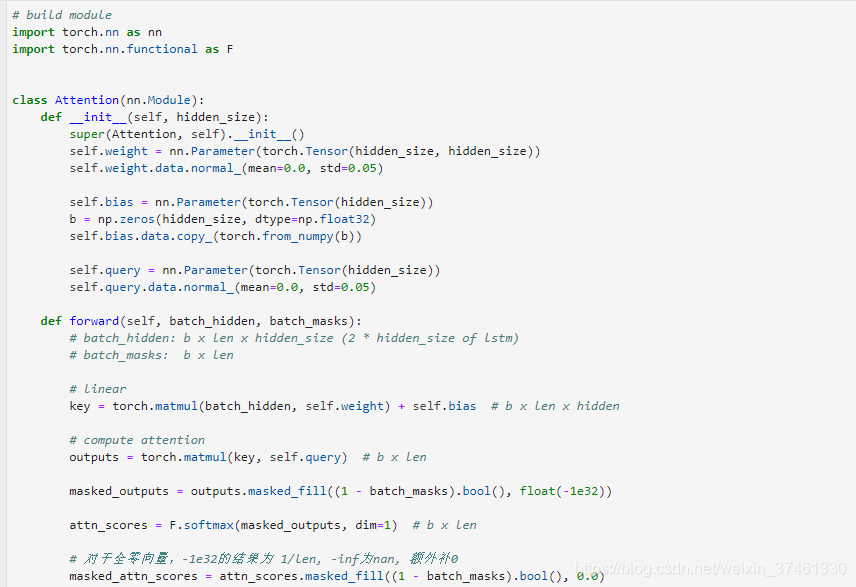
Task: Click the 'masked_outputs = outputs.masked_fill' line
Action: 341,491
